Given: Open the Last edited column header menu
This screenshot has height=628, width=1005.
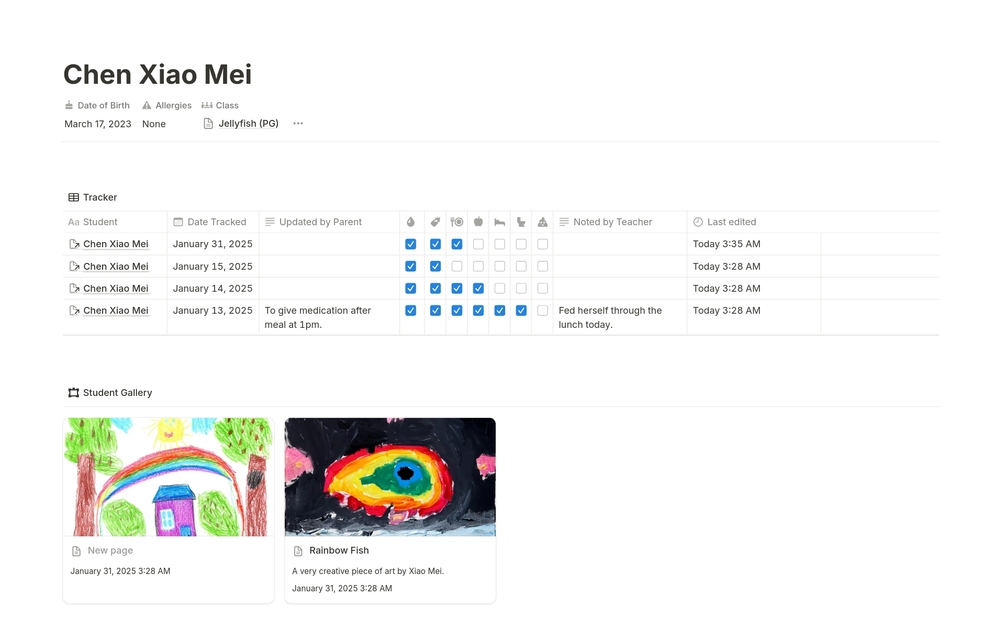Looking at the screenshot, I should pyautogui.click(x=731, y=222).
